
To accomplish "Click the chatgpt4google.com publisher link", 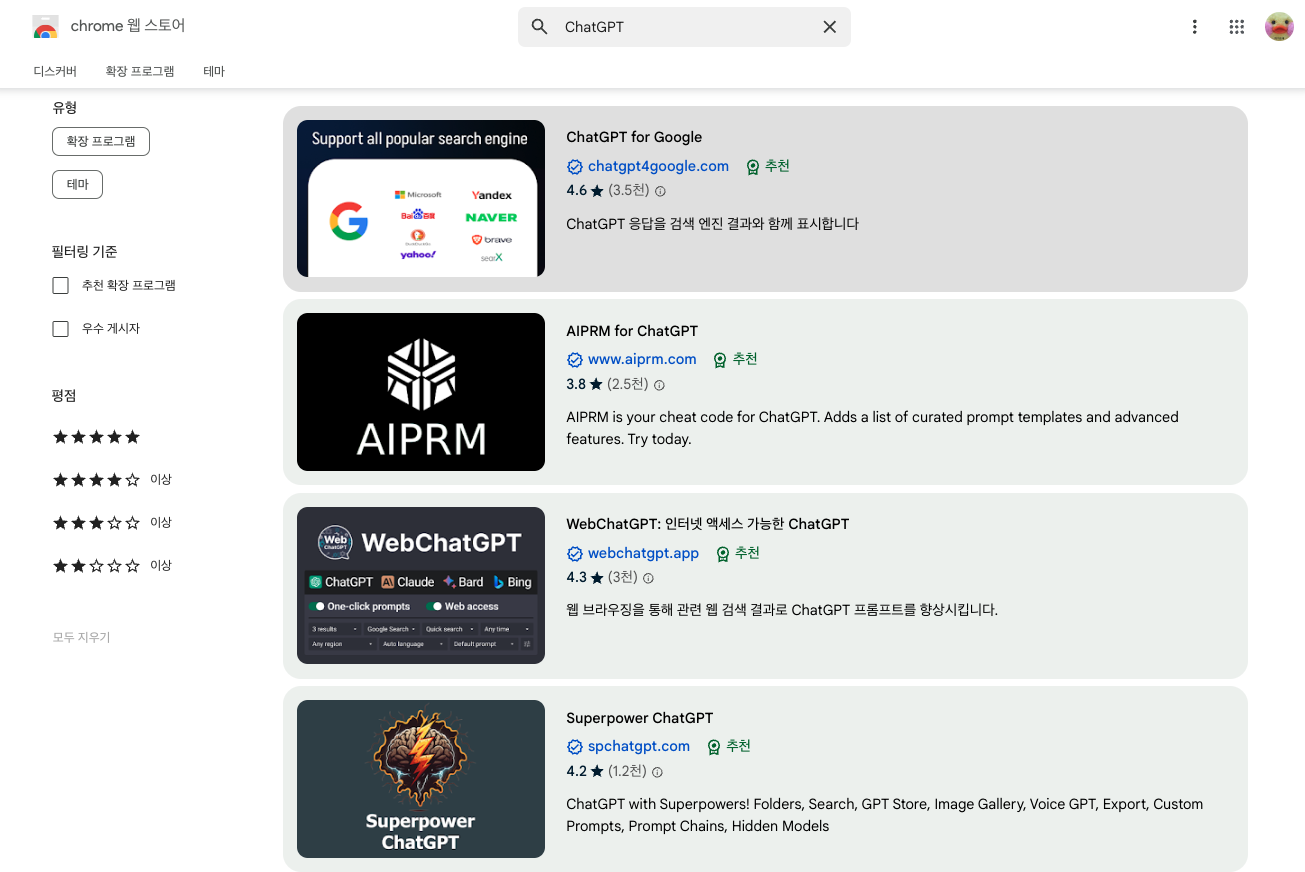I will 658,166.
